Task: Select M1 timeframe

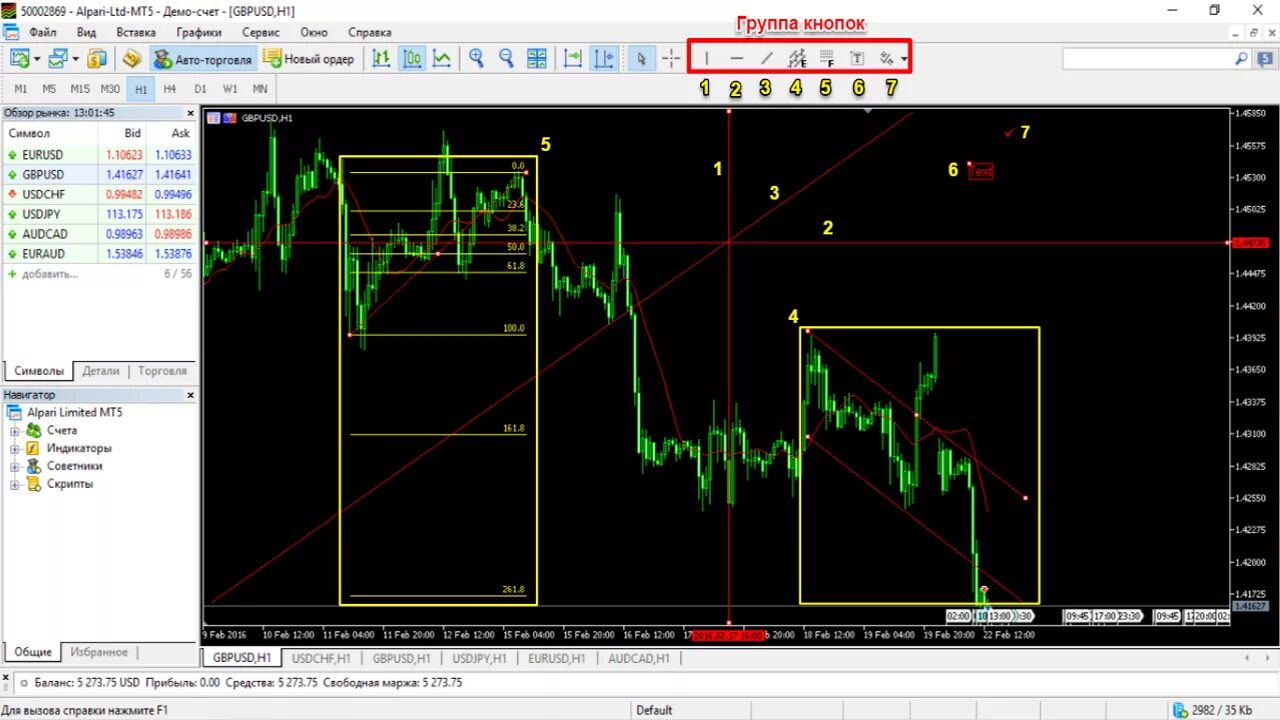Action: point(21,89)
